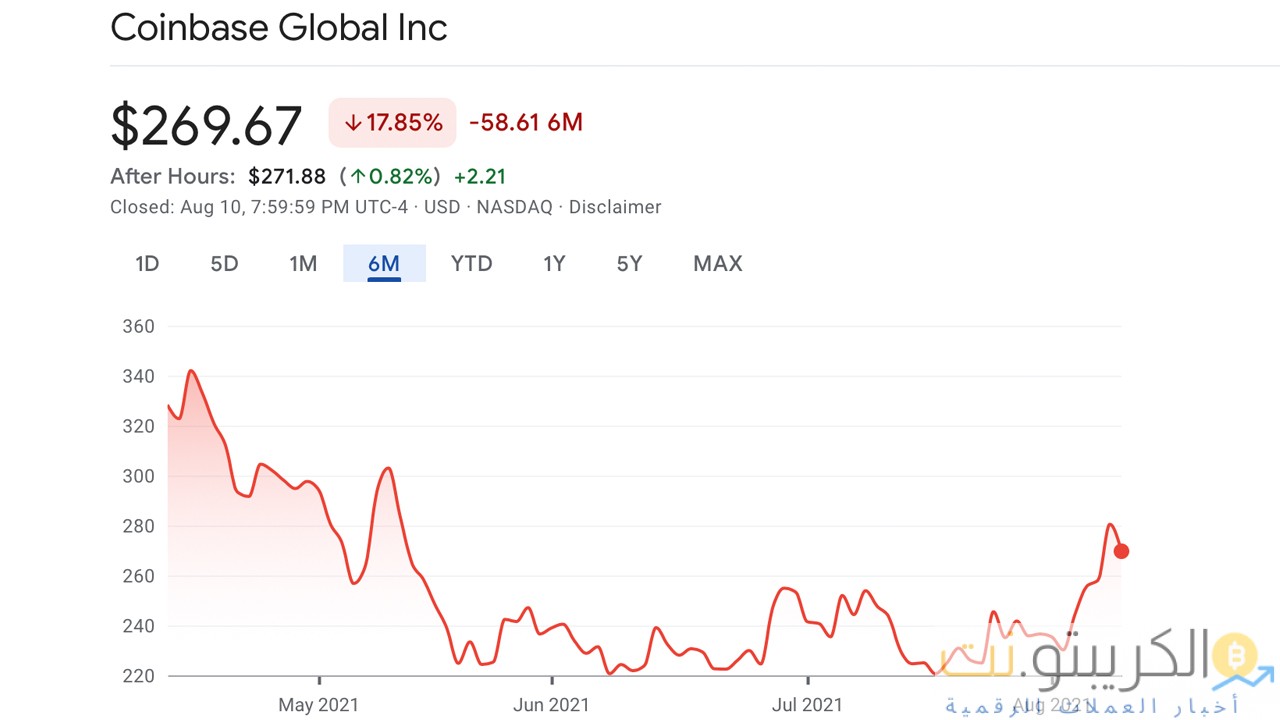Click the Jun 2021 axis label
The width and height of the screenshot is (1280, 720).
pyautogui.click(x=550, y=705)
